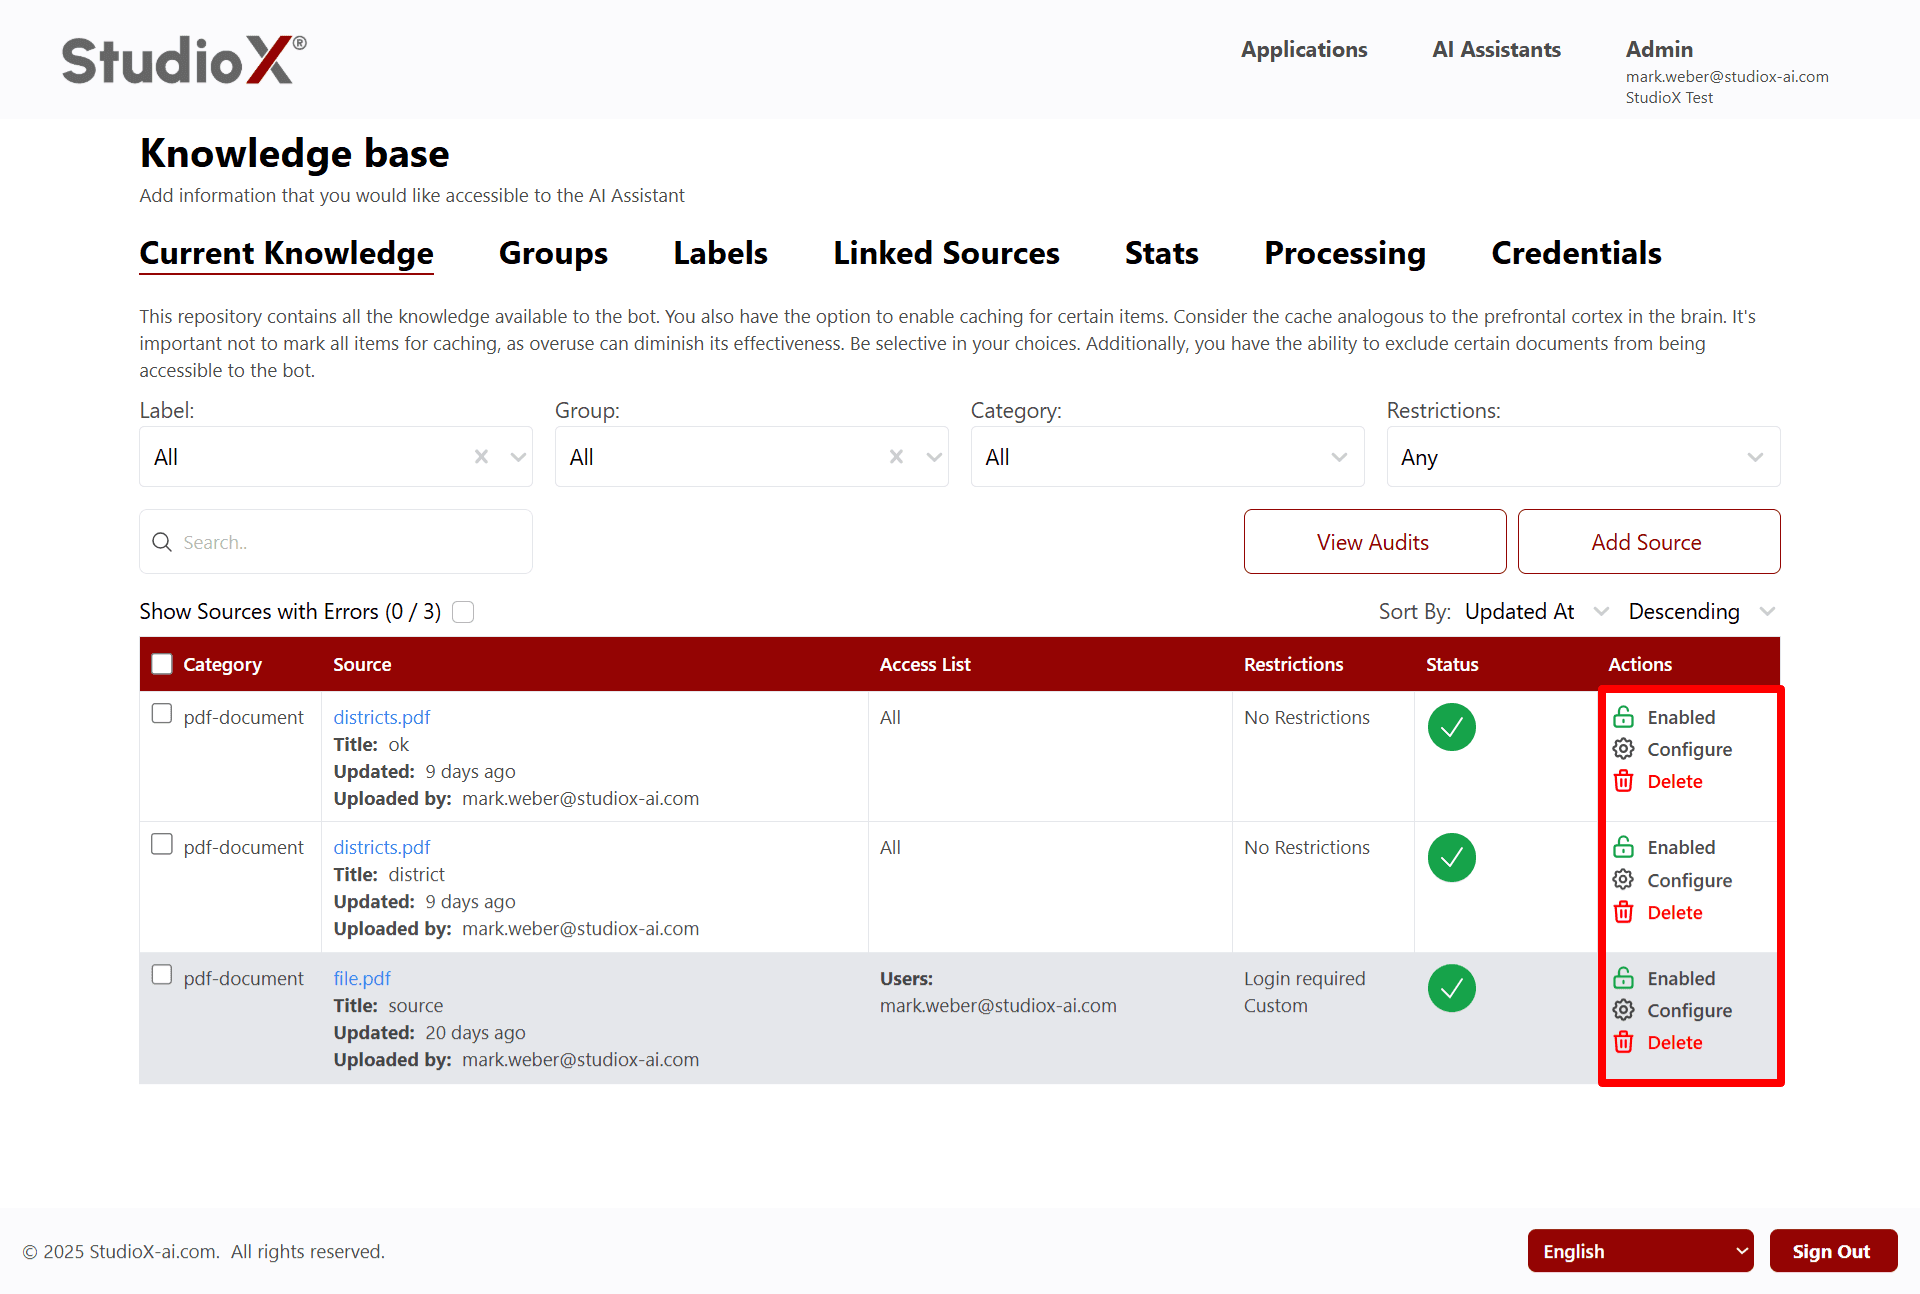The width and height of the screenshot is (1920, 1294).
Task: Open the Configure gear icon for file.pdf
Action: pyautogui.click(x=1624, y=1010)
